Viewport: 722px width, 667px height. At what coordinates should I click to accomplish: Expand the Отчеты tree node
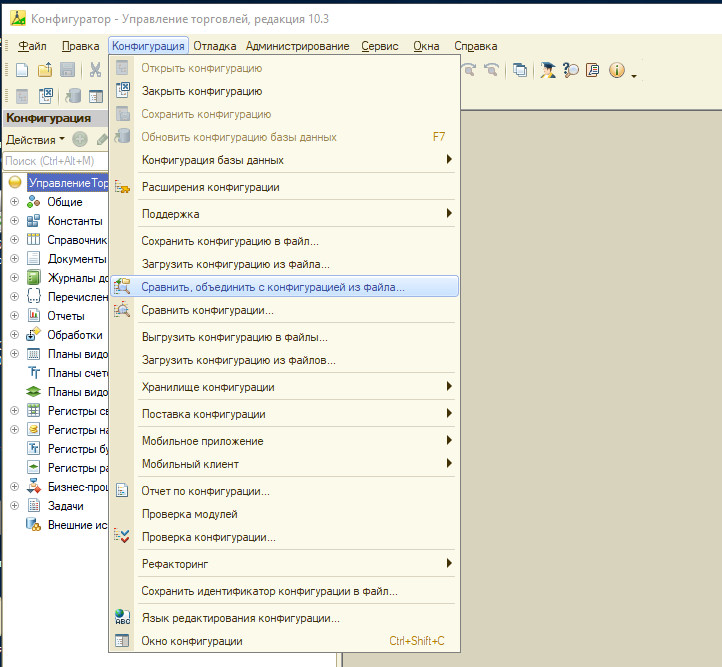click(14, 316)
